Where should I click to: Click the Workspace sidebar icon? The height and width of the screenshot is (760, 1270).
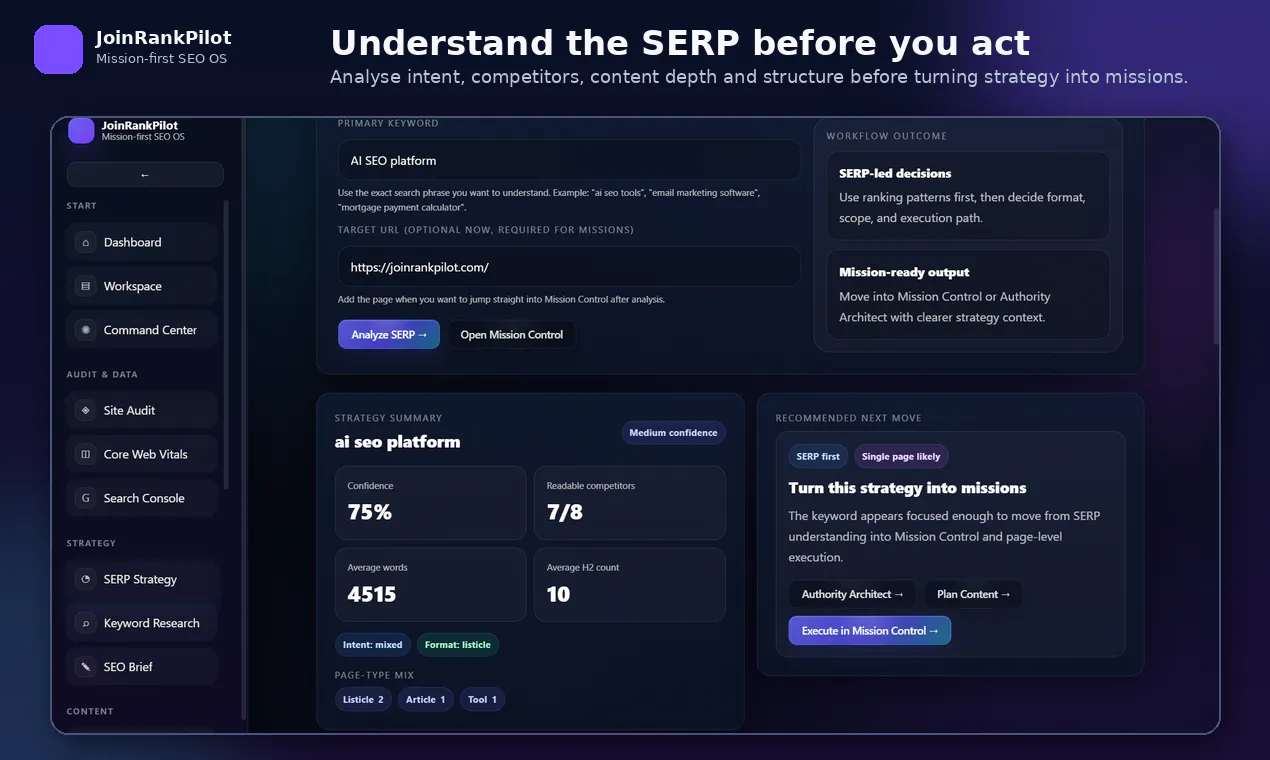click(x=85, y=286)
